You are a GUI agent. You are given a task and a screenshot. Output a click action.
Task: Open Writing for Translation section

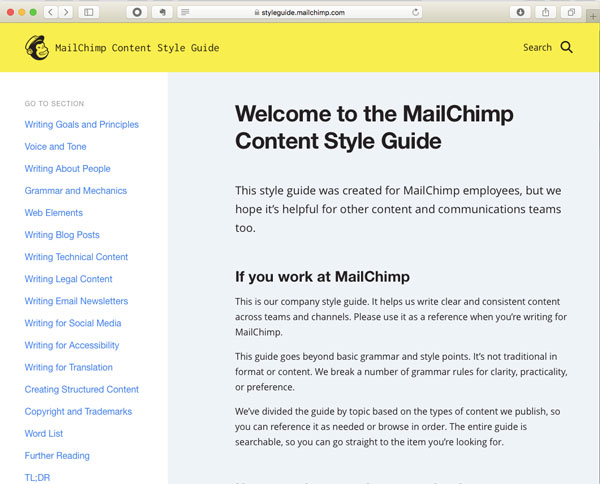(68, 367)
